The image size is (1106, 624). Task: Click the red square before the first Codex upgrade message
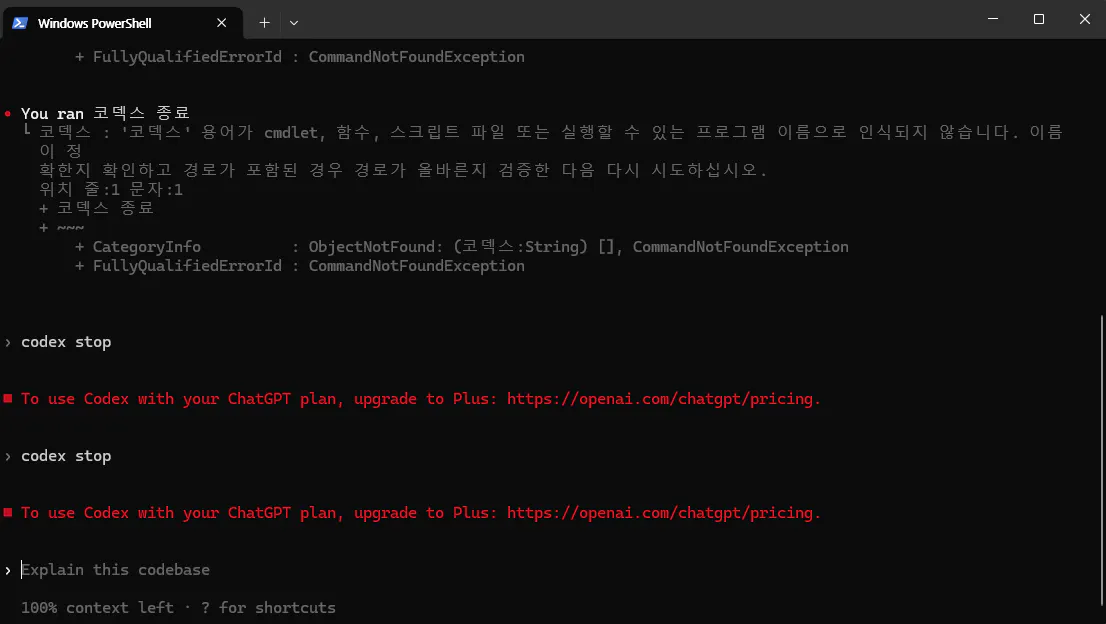(x=8, y=398)
